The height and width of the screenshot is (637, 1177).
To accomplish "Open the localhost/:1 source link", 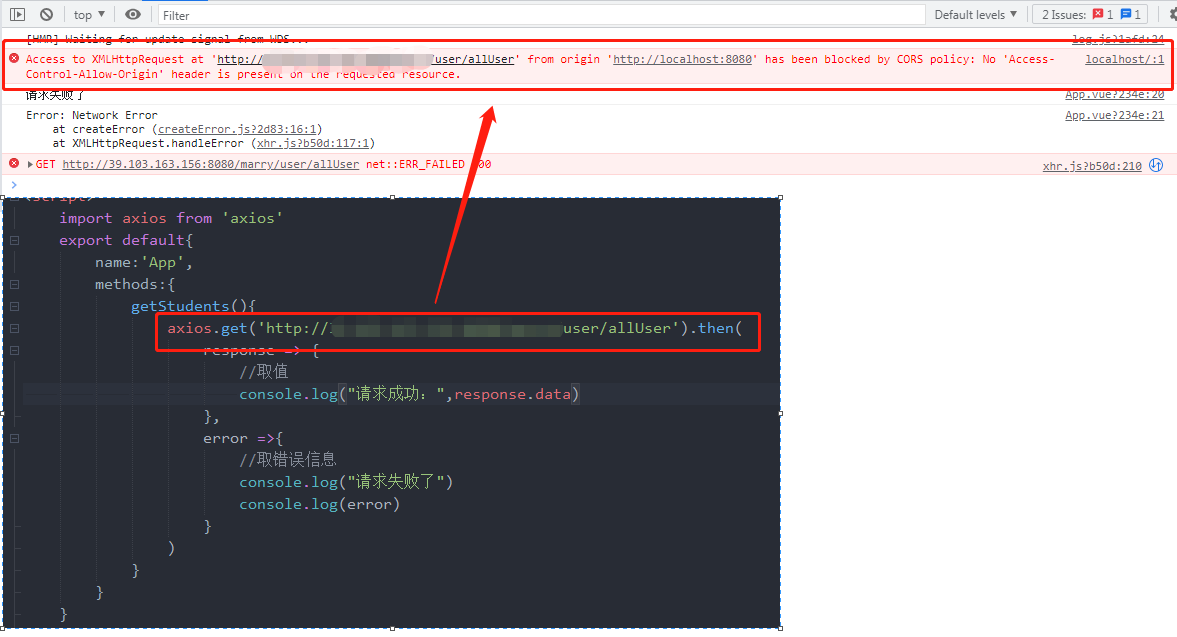I will pos(1124,59).
